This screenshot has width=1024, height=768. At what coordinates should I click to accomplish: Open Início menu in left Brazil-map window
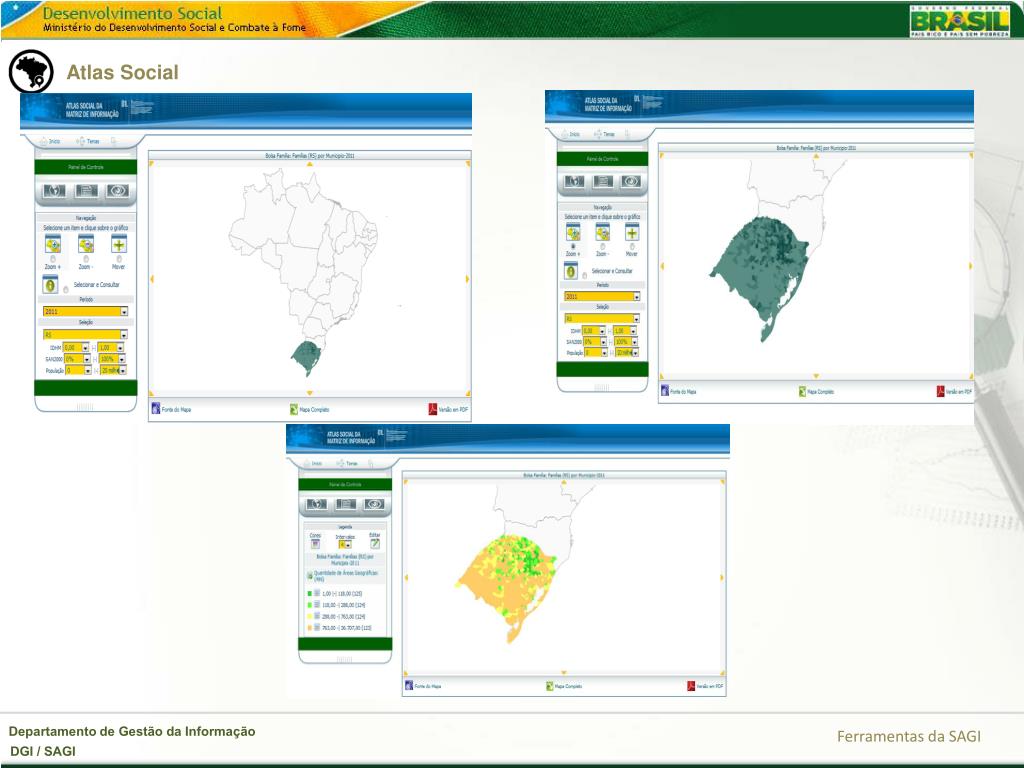(x=50, y=141)
